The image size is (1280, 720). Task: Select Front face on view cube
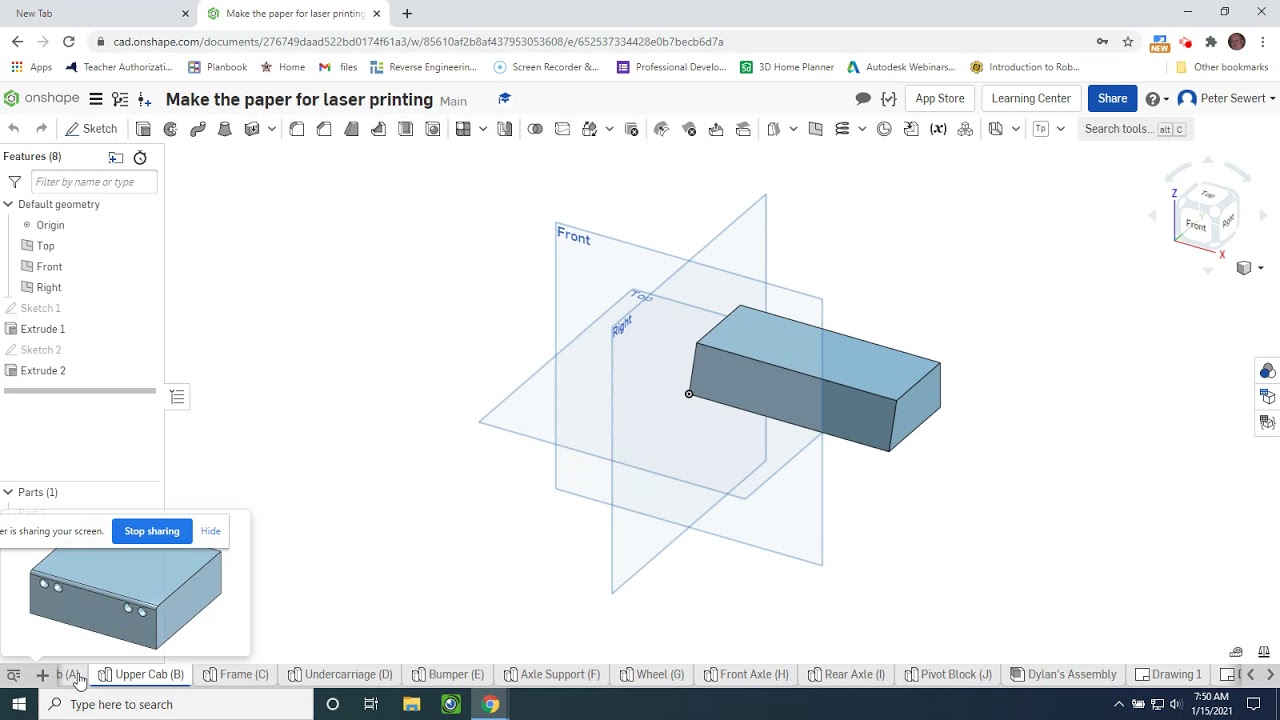pos(1195,225)
